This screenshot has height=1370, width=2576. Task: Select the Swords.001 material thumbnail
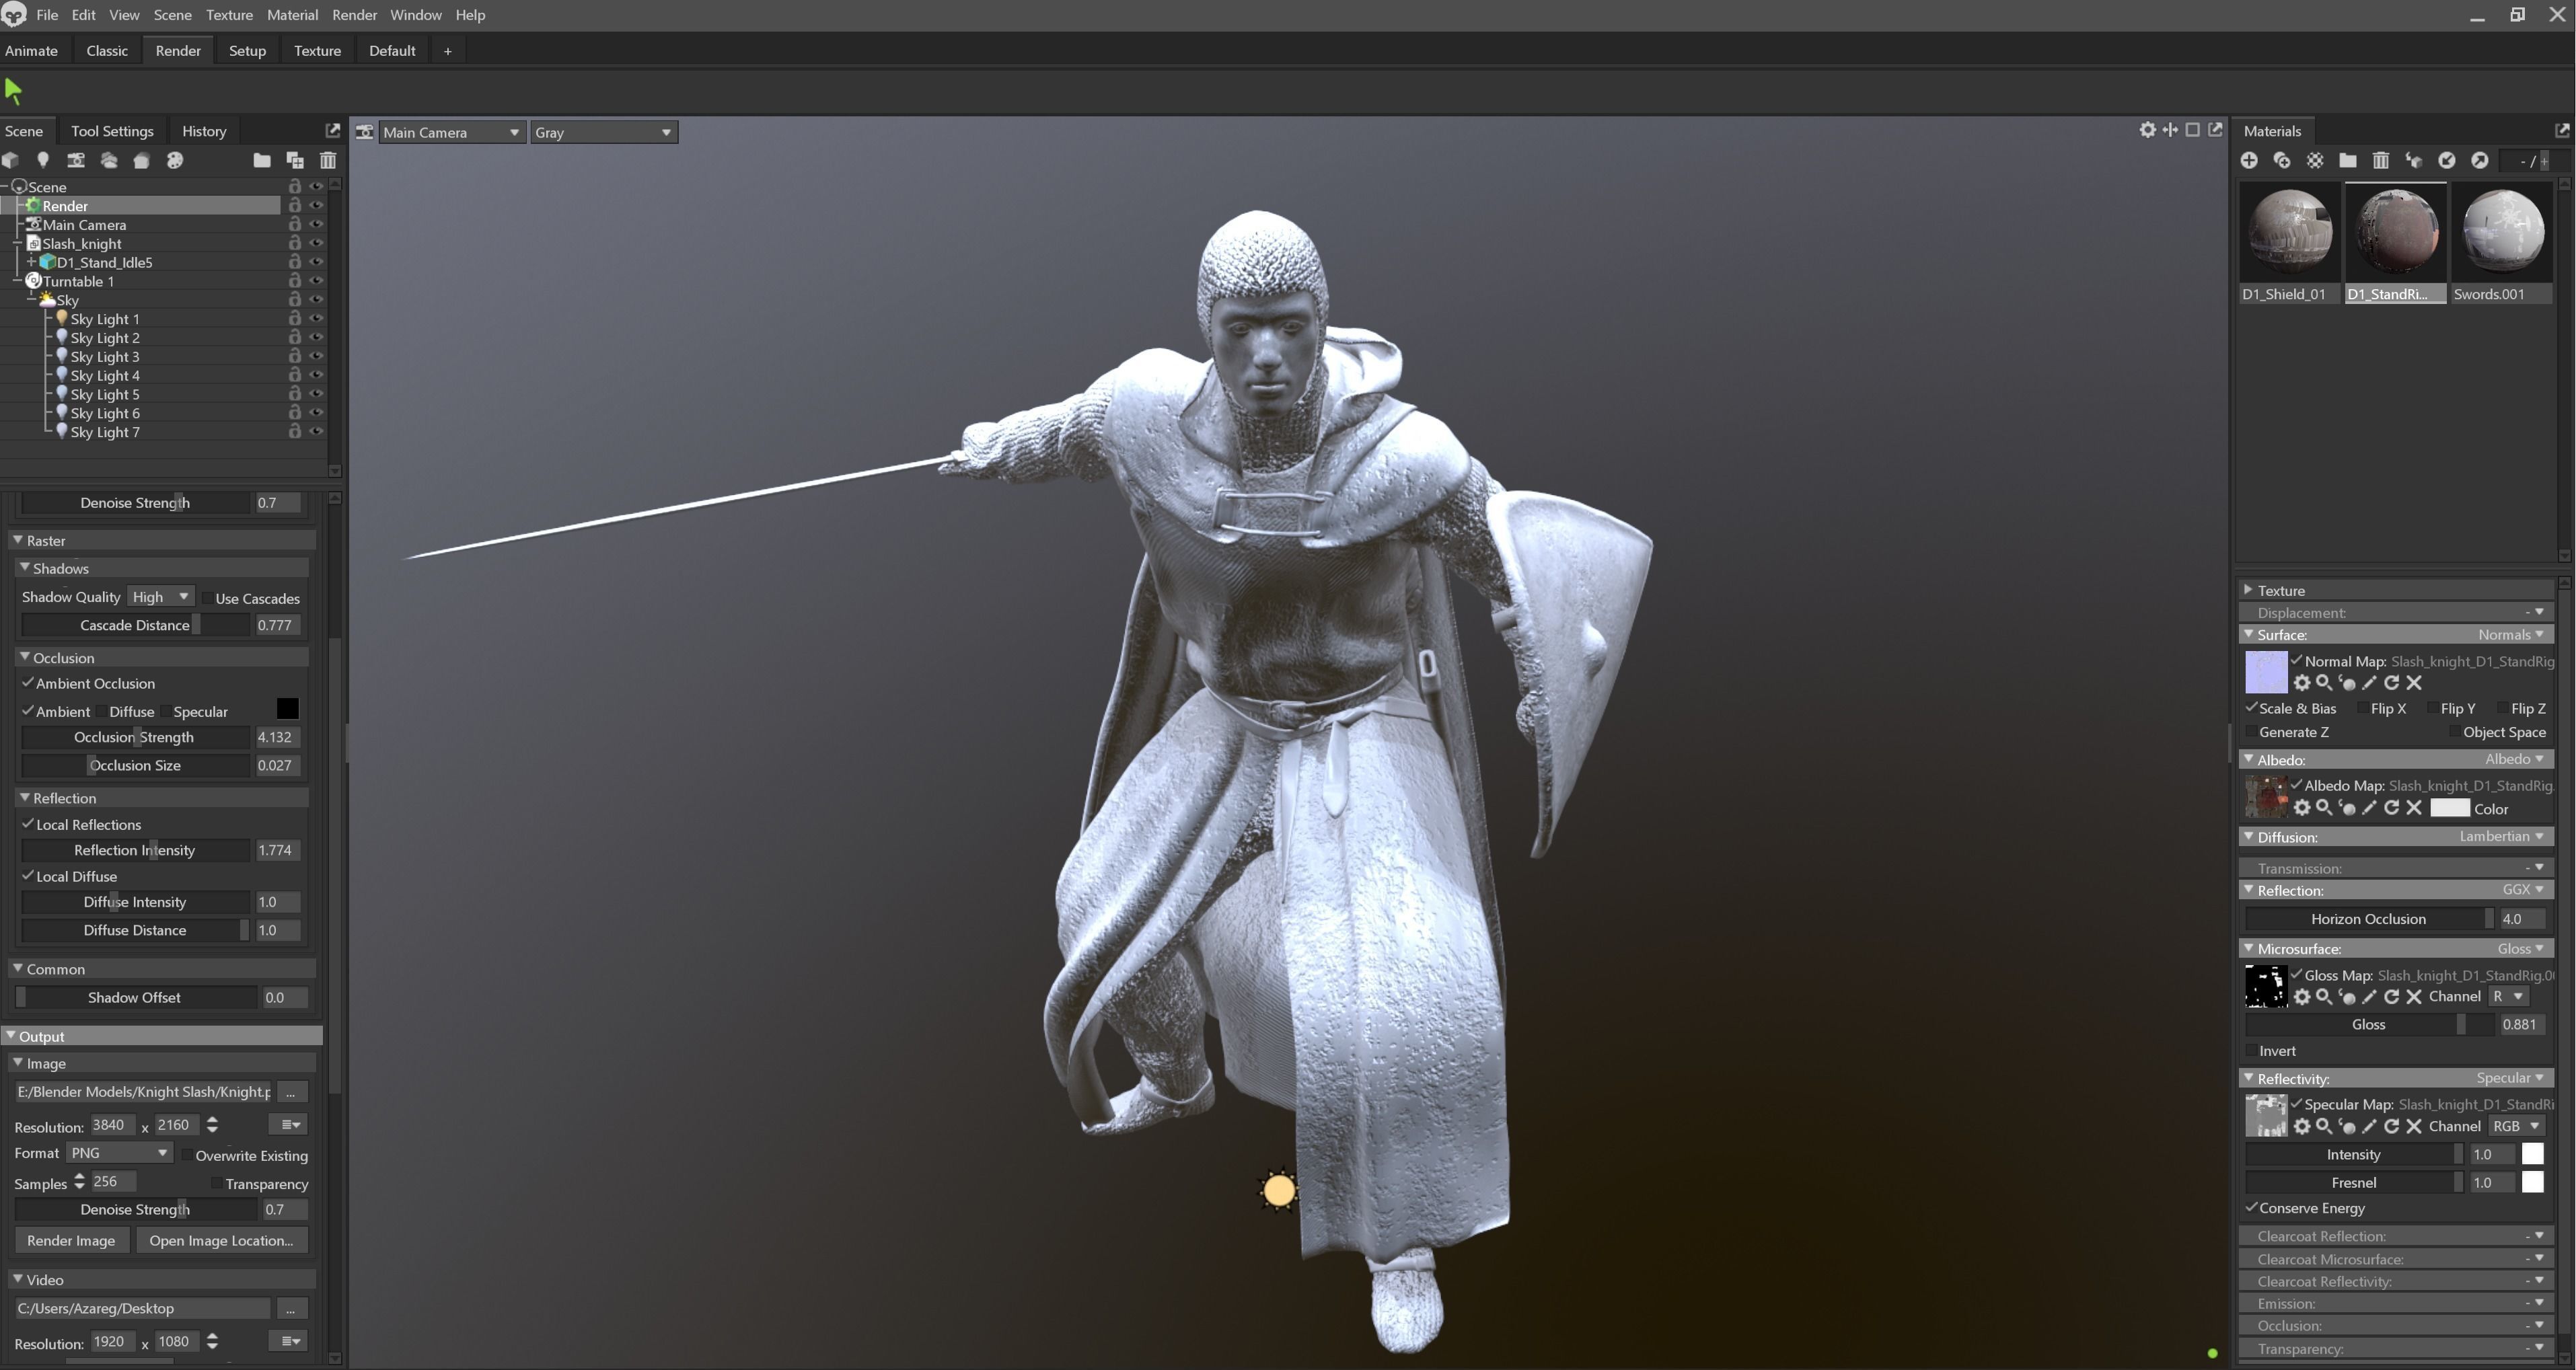tap(2502, 231)
